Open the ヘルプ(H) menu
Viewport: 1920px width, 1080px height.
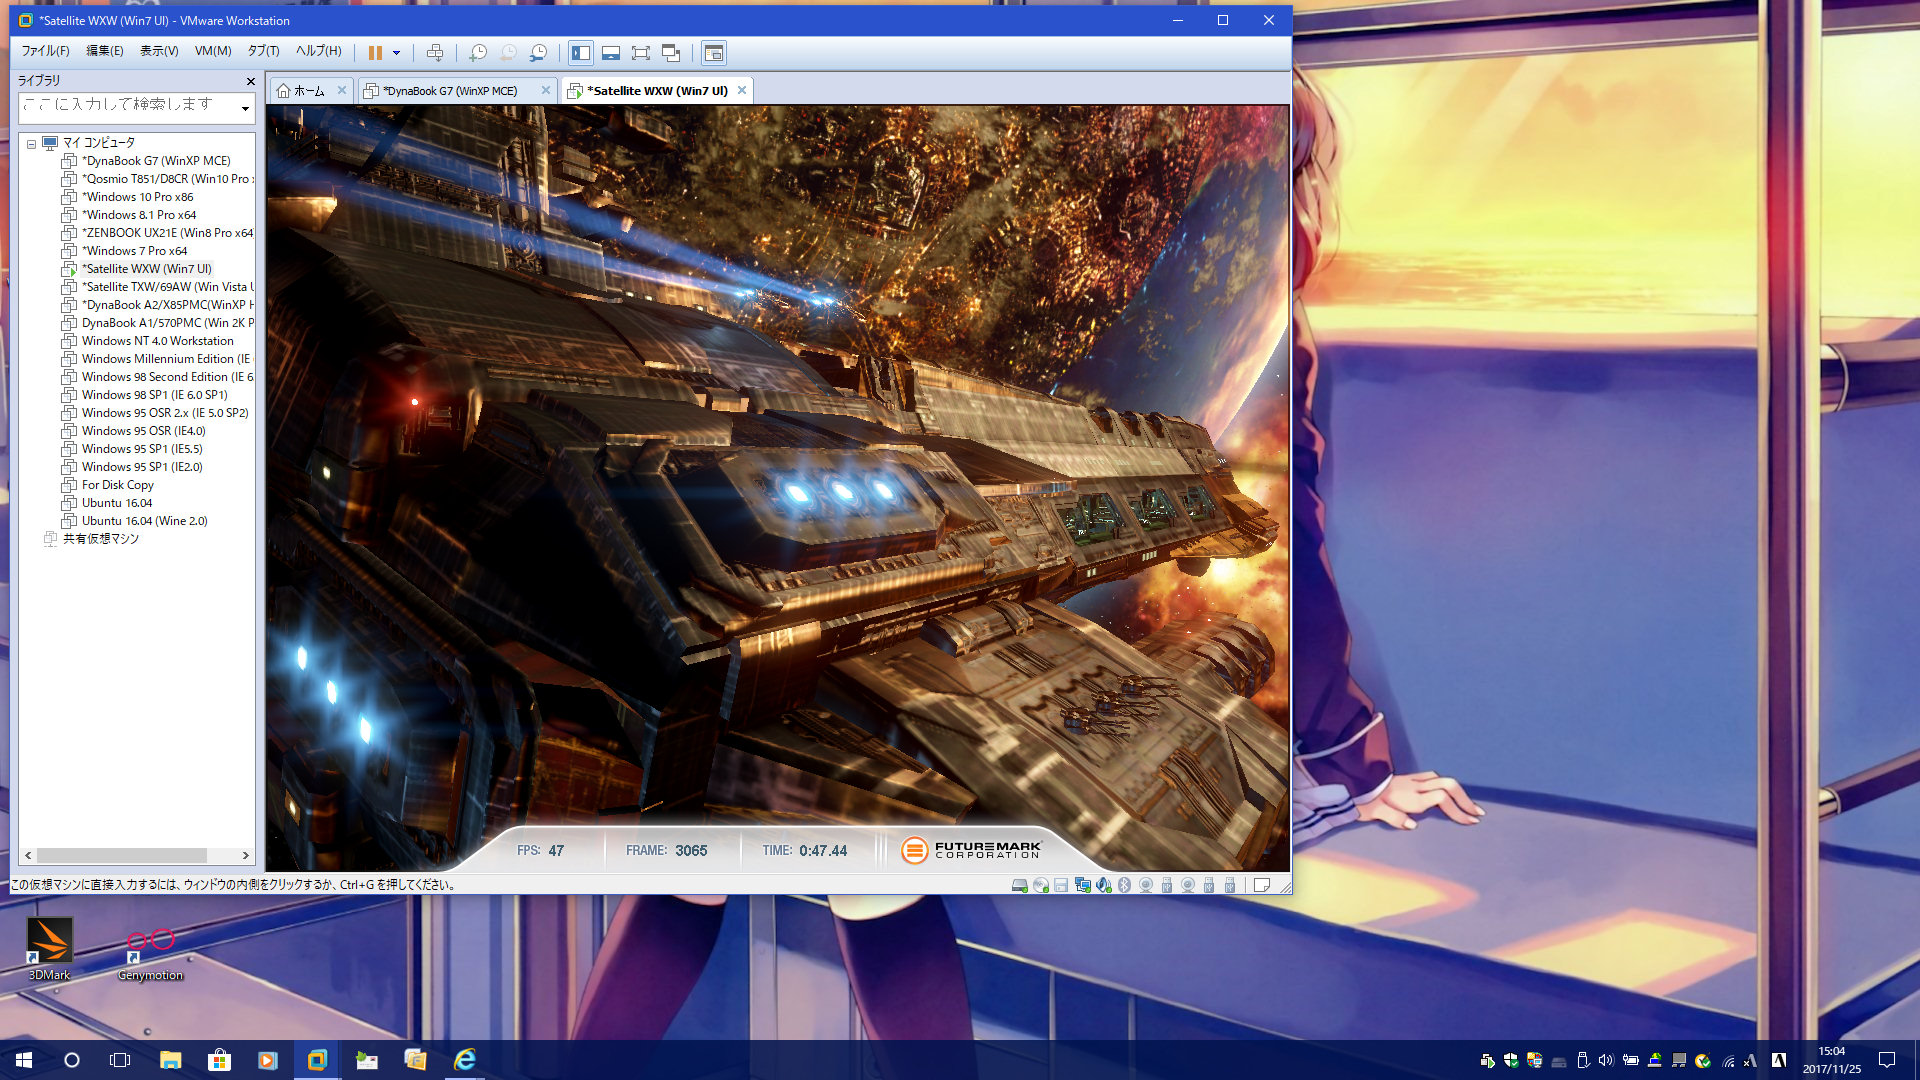click(319, 51)
